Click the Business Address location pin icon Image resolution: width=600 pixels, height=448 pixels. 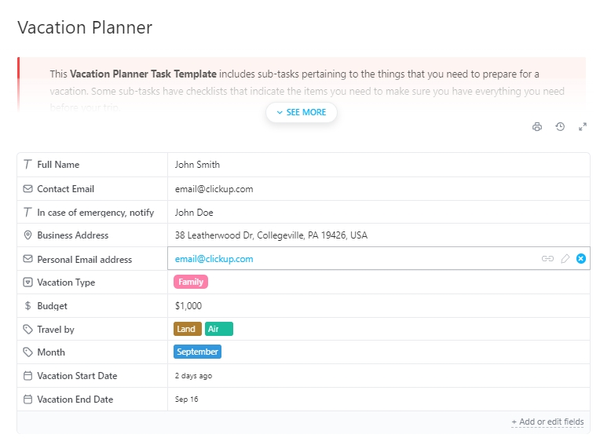click(27, 235)
